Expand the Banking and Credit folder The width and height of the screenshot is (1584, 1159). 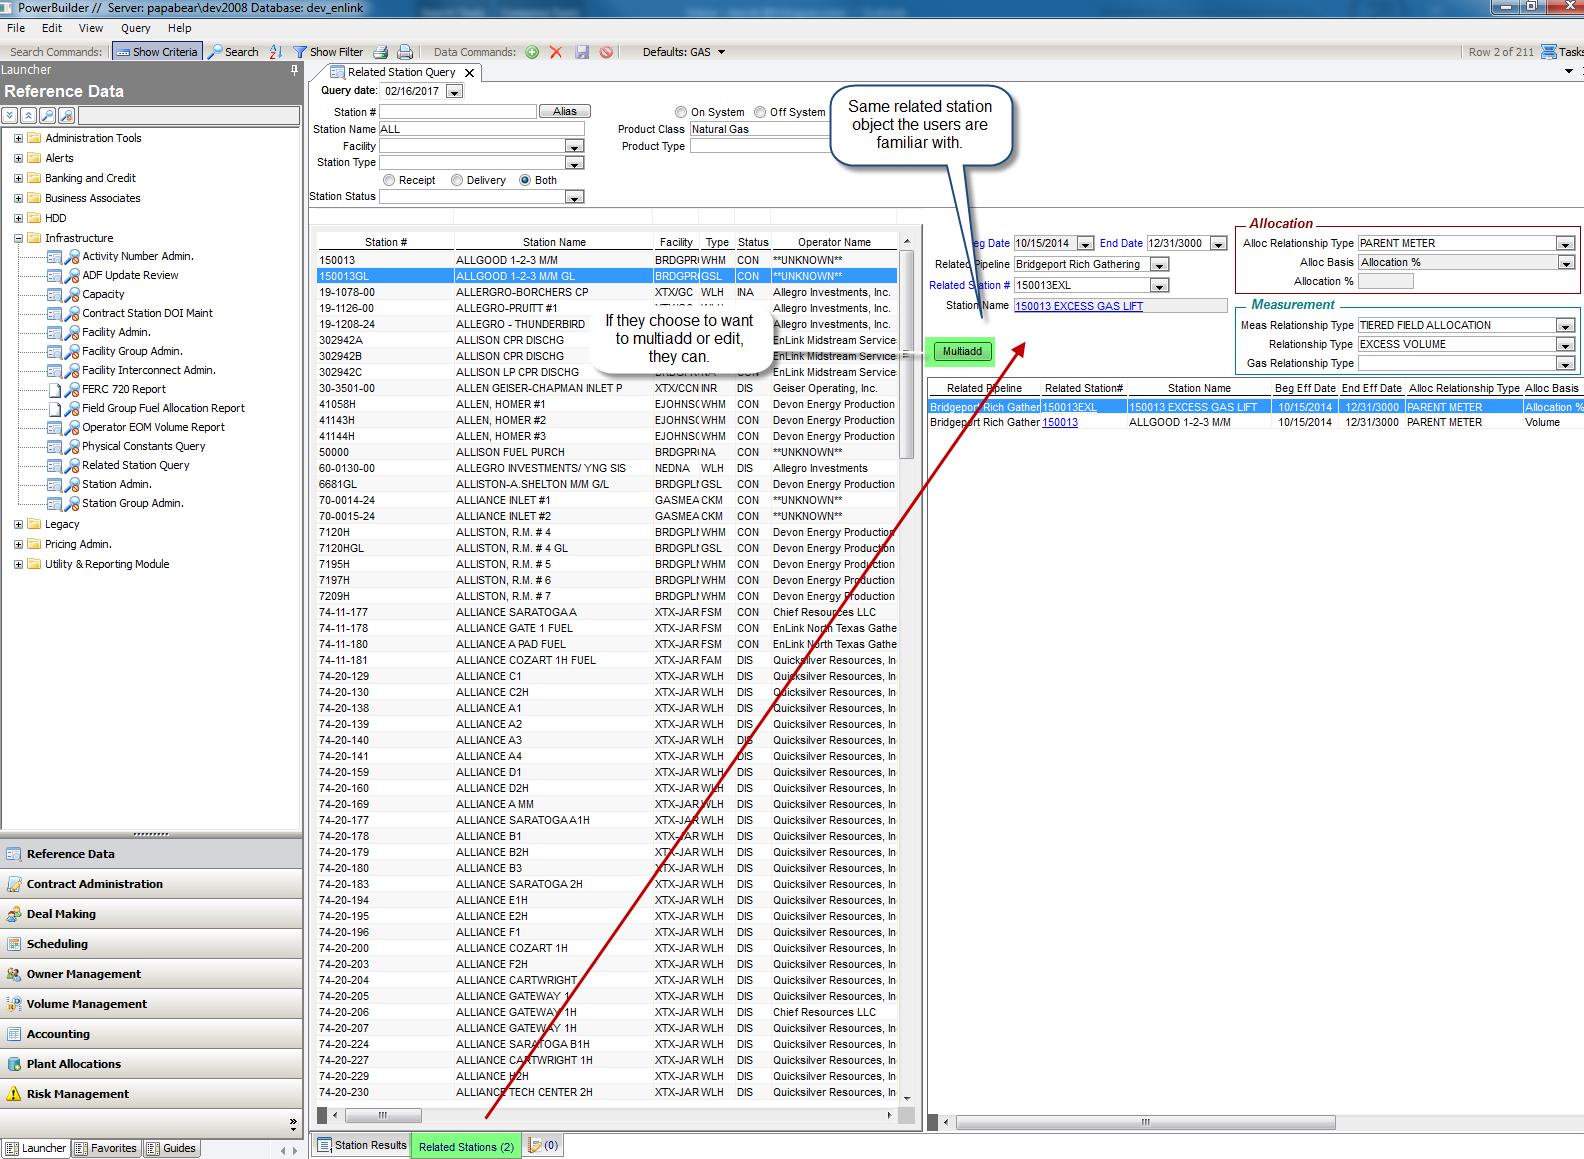point(18,178)
